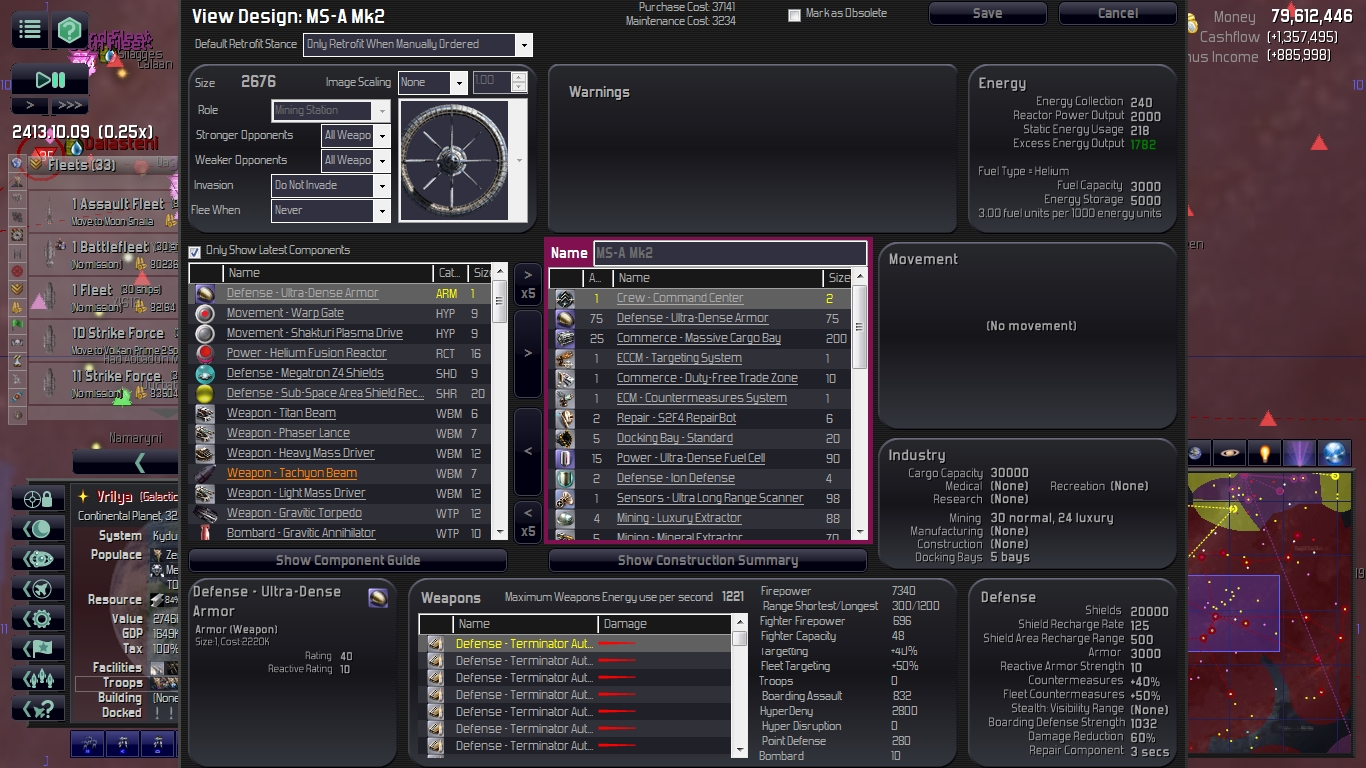Open Weaker Opponents dropdown
1366x768 pixels.
(355, 160)
